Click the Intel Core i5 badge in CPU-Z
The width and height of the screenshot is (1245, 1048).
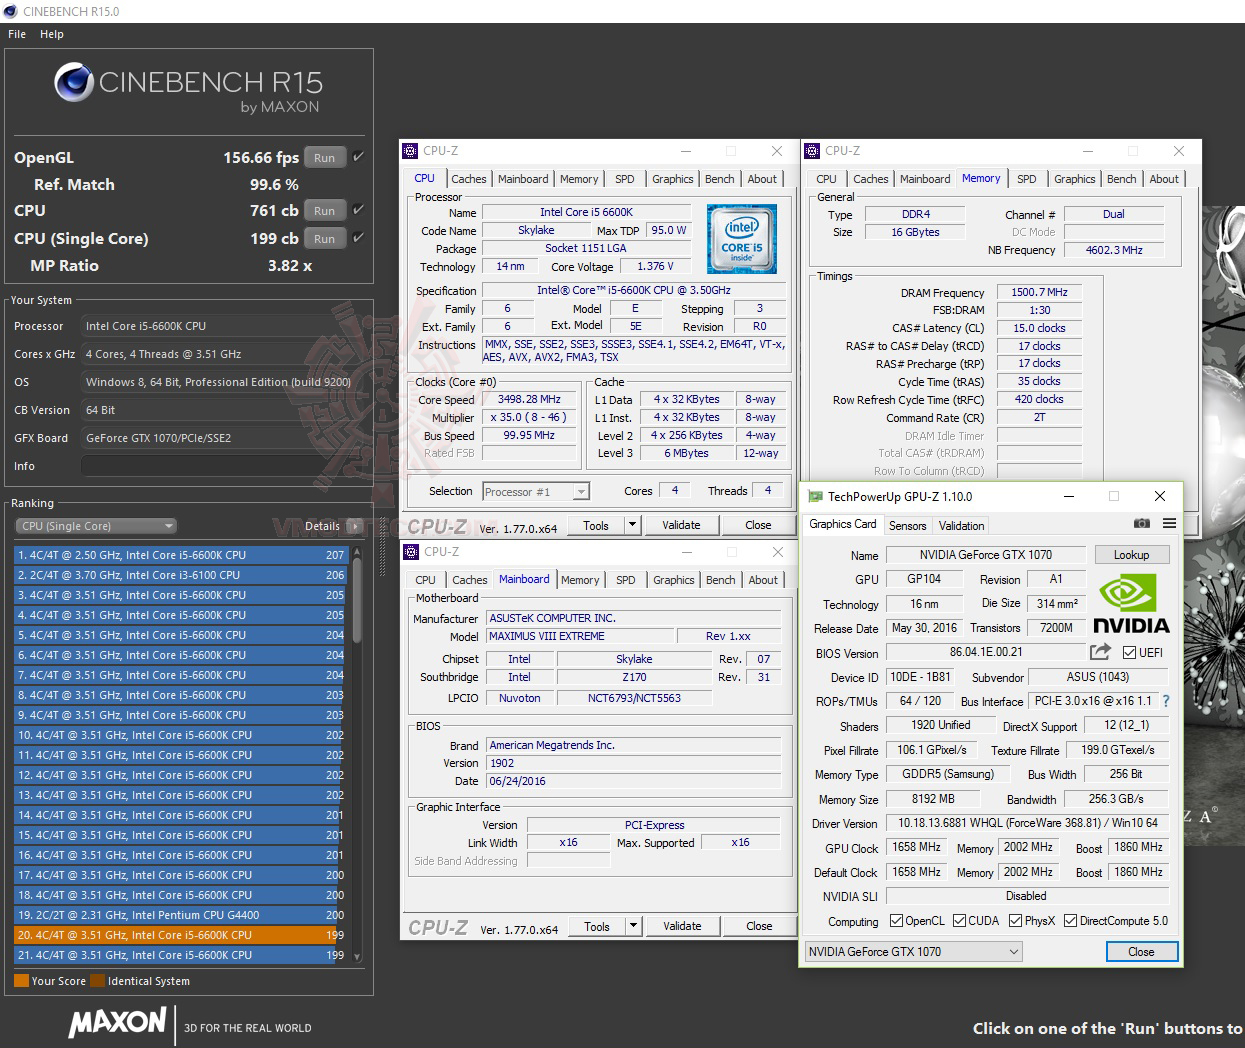point(741,239)
